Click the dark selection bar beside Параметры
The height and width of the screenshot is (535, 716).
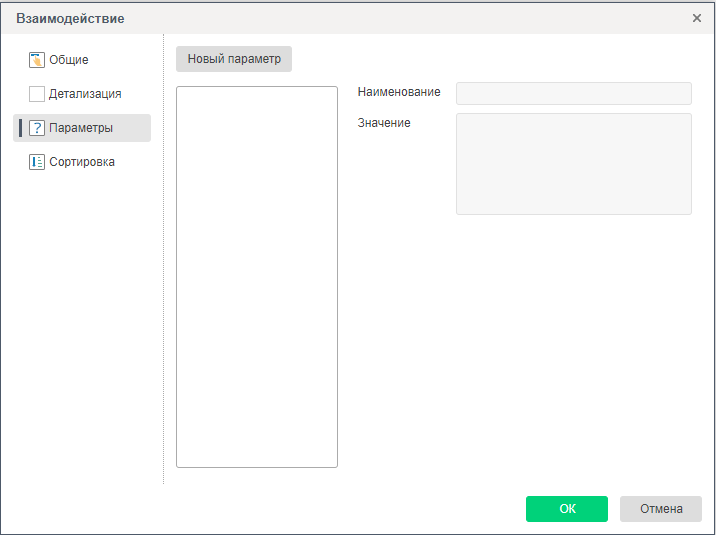pyautogui.click(x=20, y=128)
